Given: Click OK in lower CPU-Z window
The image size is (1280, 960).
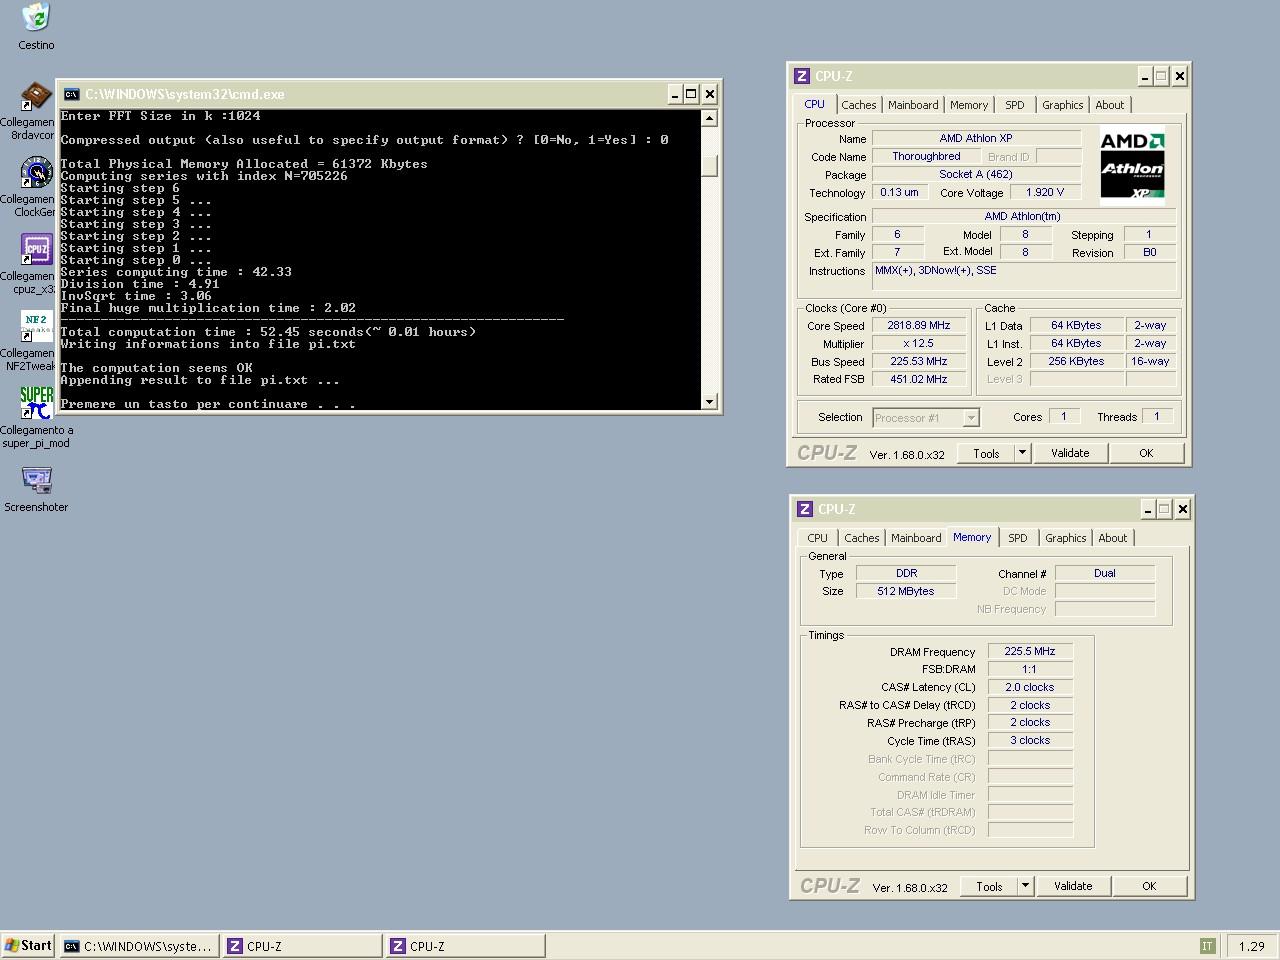Looking at the screenshot, I should pos(1149,886).
